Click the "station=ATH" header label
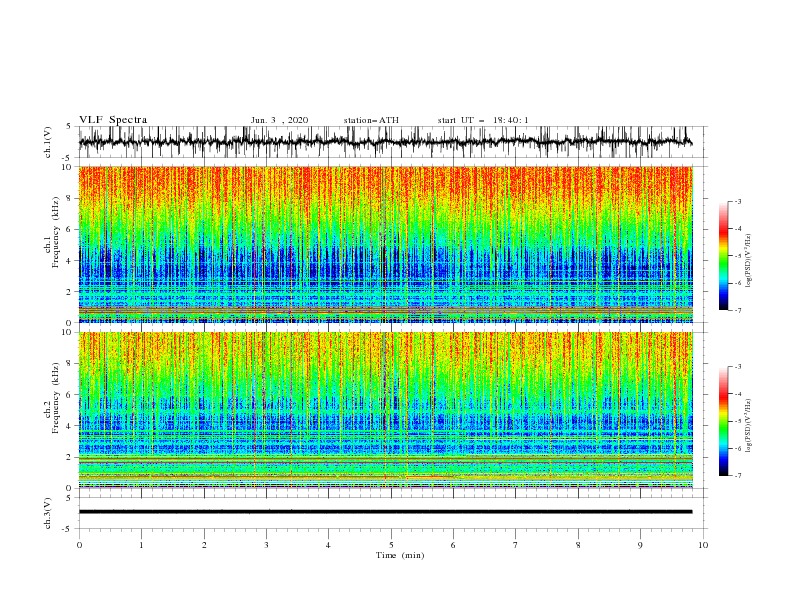Screen dimensions: 792x612 point(371,120)
